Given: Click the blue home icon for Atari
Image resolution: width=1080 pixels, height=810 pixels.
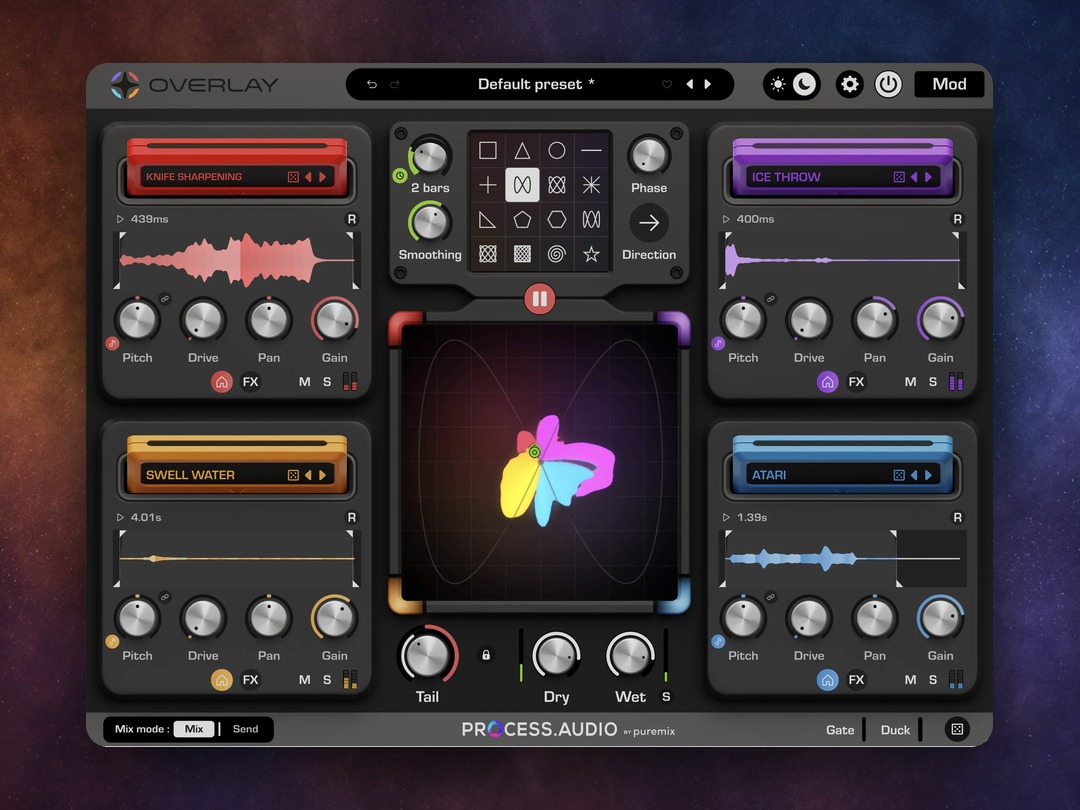Looking at the screenshot, I should (827, 680).
